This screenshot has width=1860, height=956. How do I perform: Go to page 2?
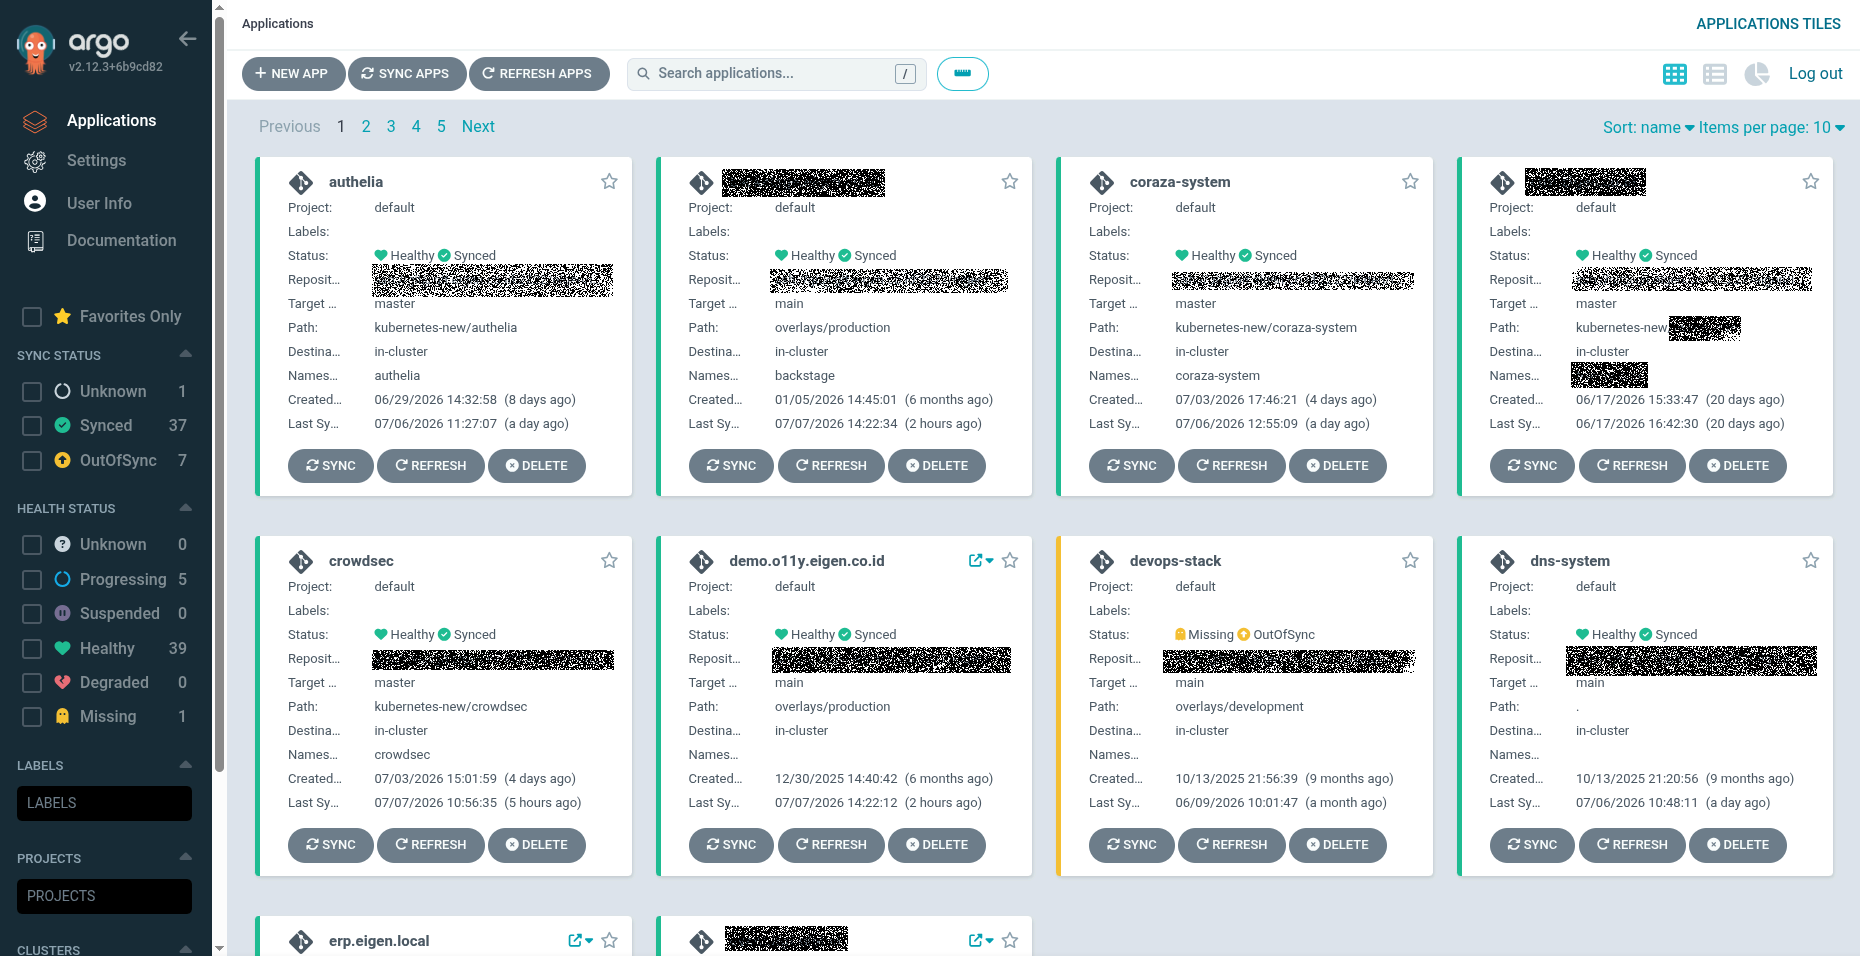366,127
